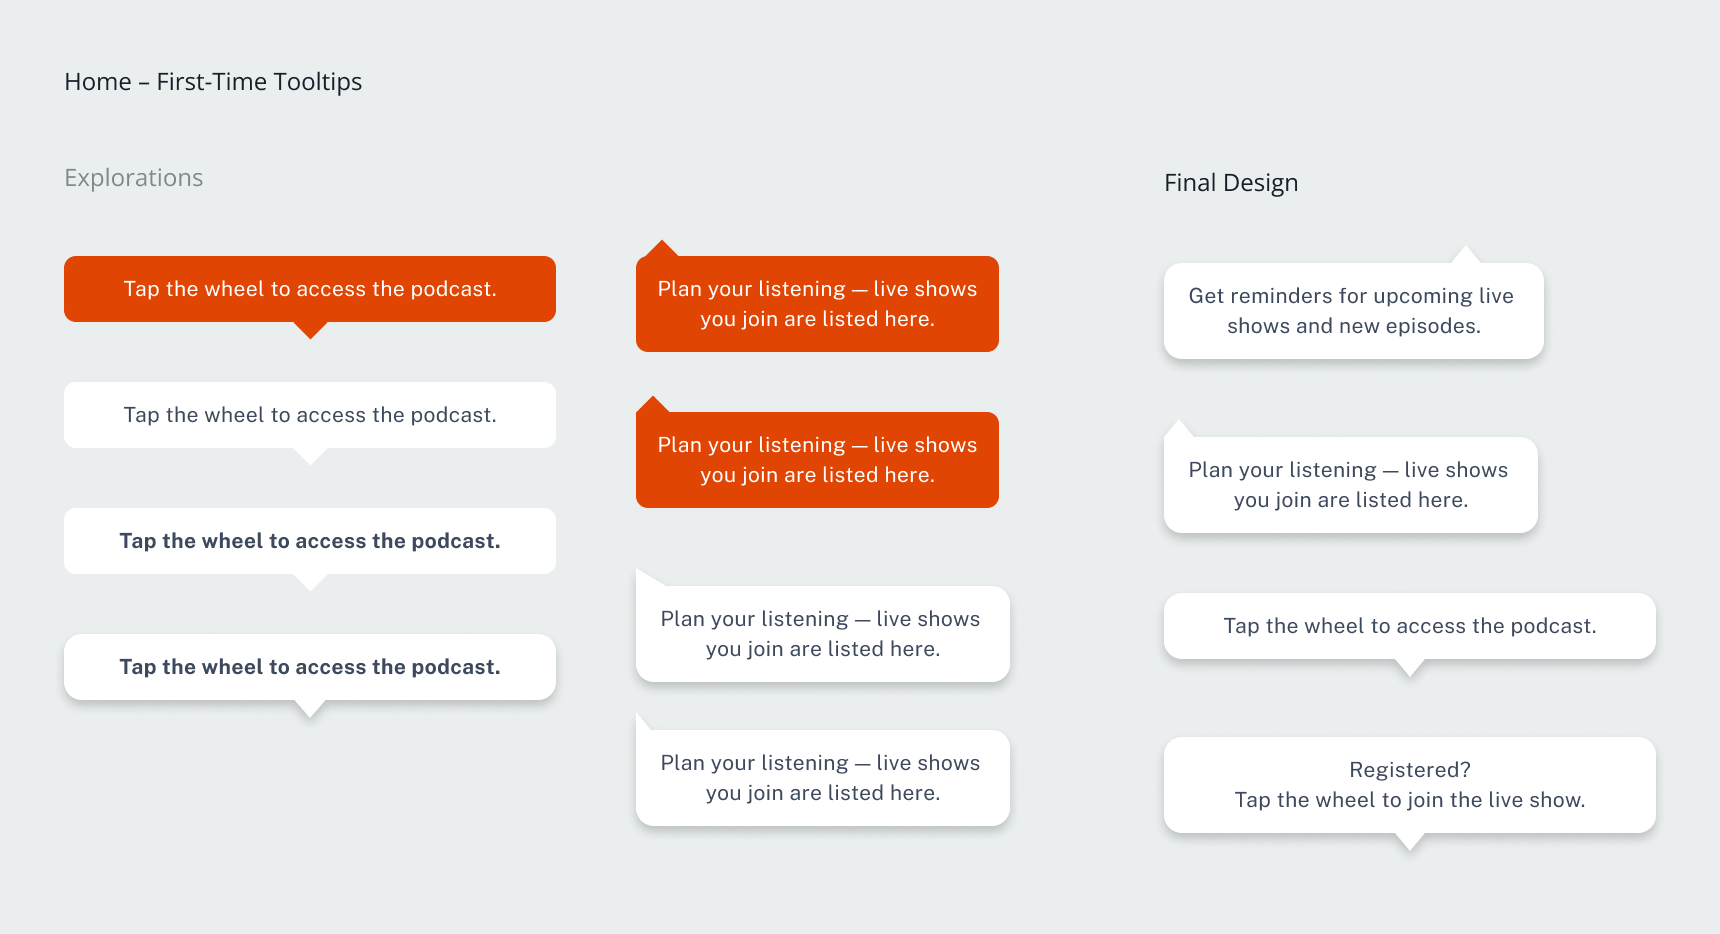This screenshot has height=934, width=1720.
Task: Click the down pointer on the orange podcast tooltip
Action: [310, 329]
